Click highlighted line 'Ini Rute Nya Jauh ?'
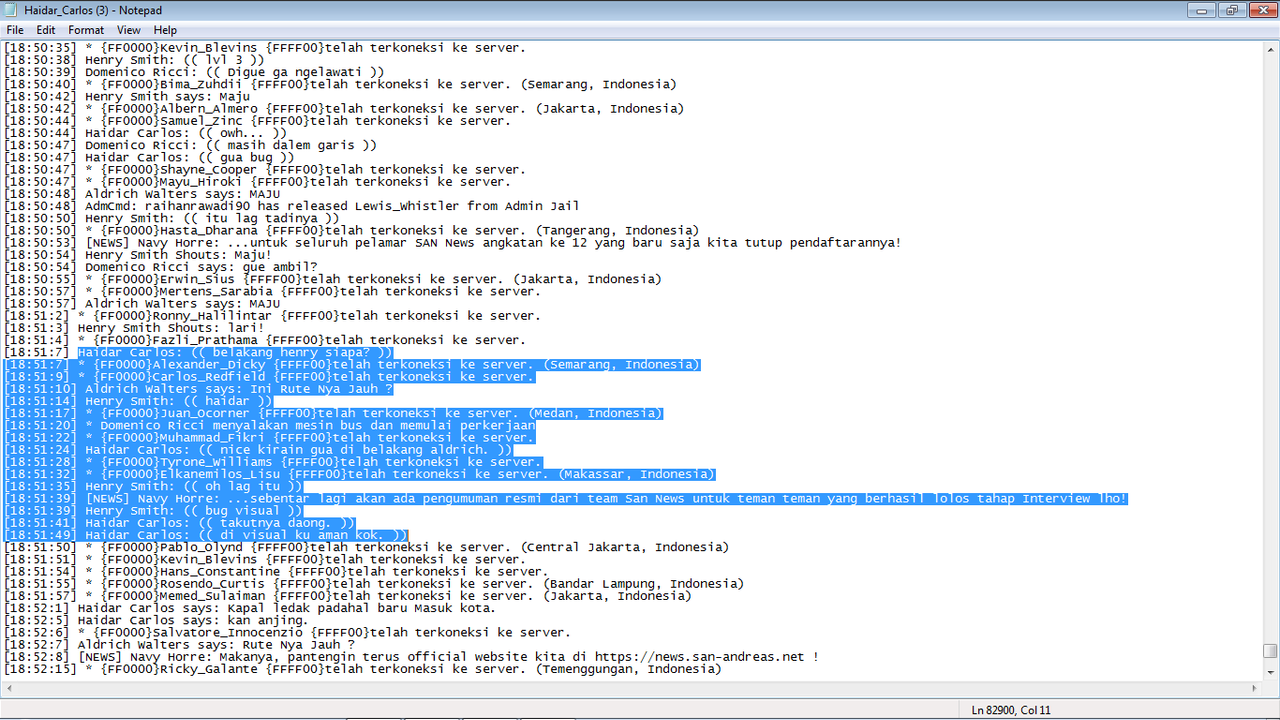 point(199,389)
